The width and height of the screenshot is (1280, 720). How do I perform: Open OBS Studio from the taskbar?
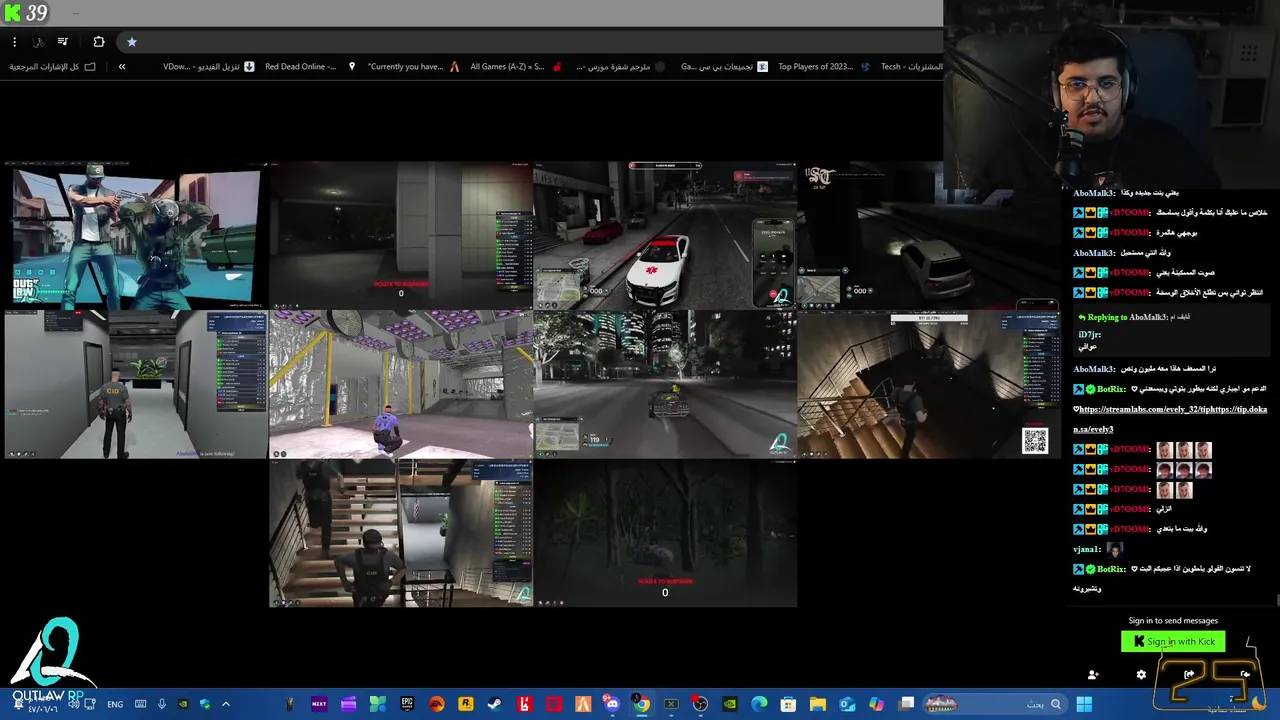coord(700,704)
